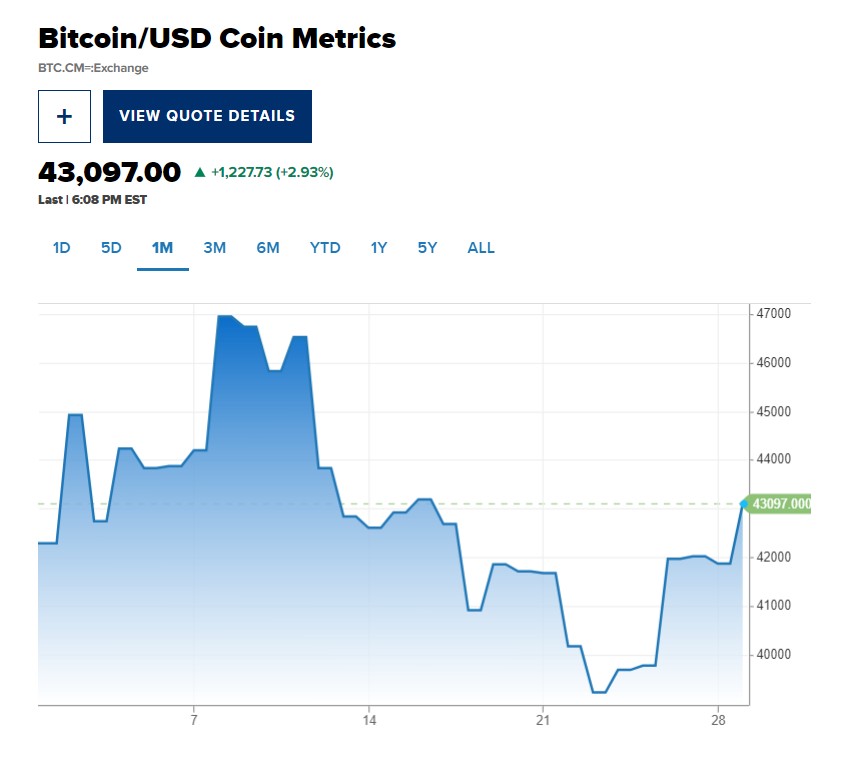Switch to the 1Y chart view
The height and width of the screenshot is (766, 847).
[x=378, y=248]
